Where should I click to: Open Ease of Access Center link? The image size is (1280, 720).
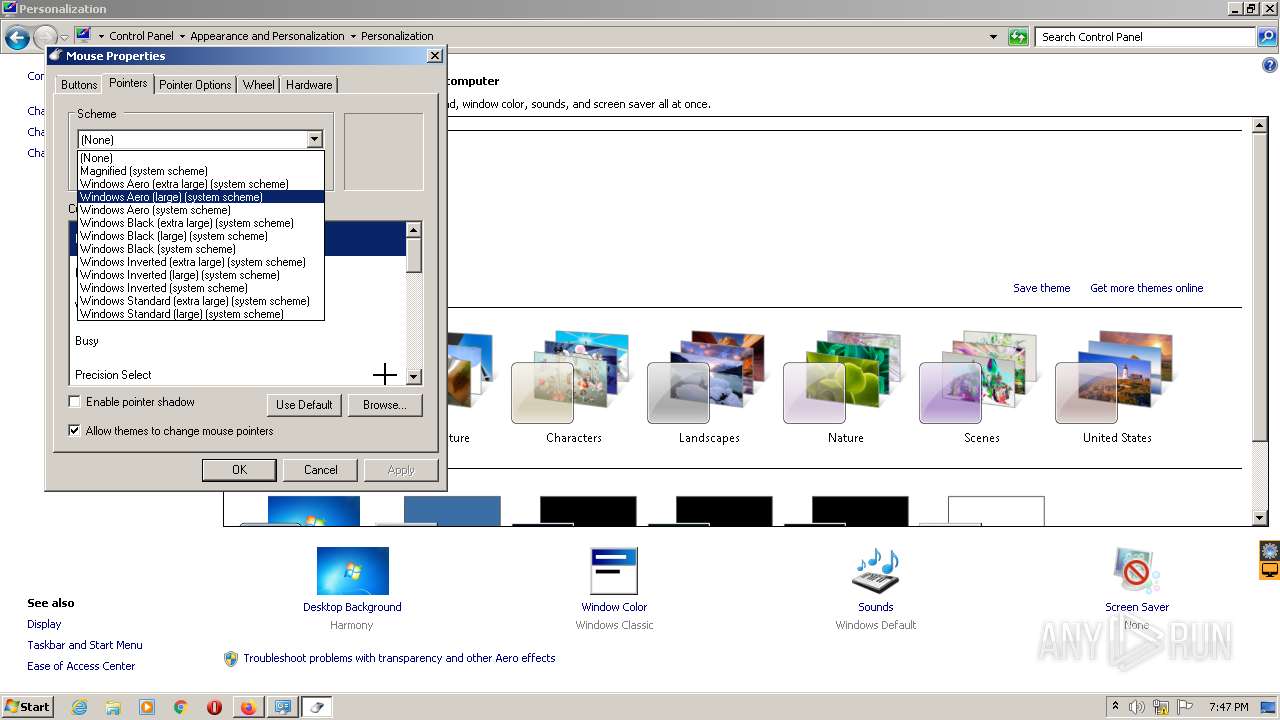click(x=81, y=666)
